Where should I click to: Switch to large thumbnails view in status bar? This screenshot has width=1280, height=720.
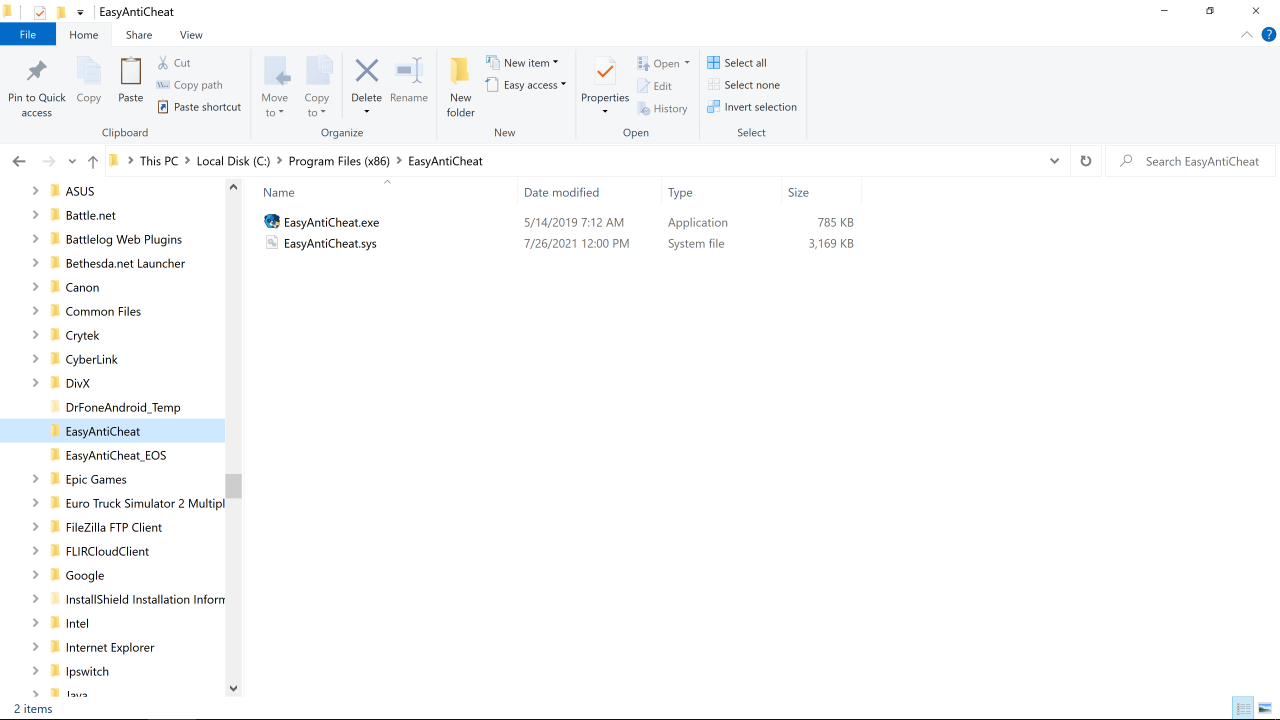(1265, 709)
